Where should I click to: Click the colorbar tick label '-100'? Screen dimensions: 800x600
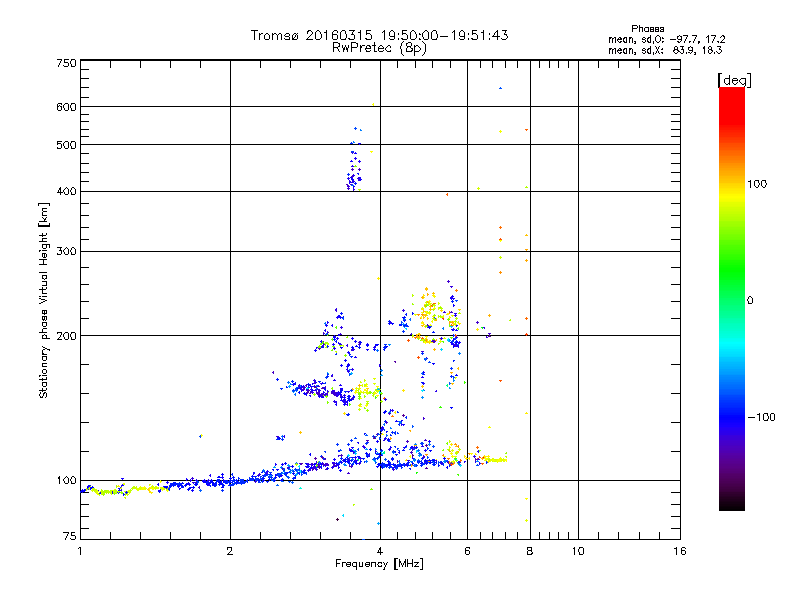761,417
